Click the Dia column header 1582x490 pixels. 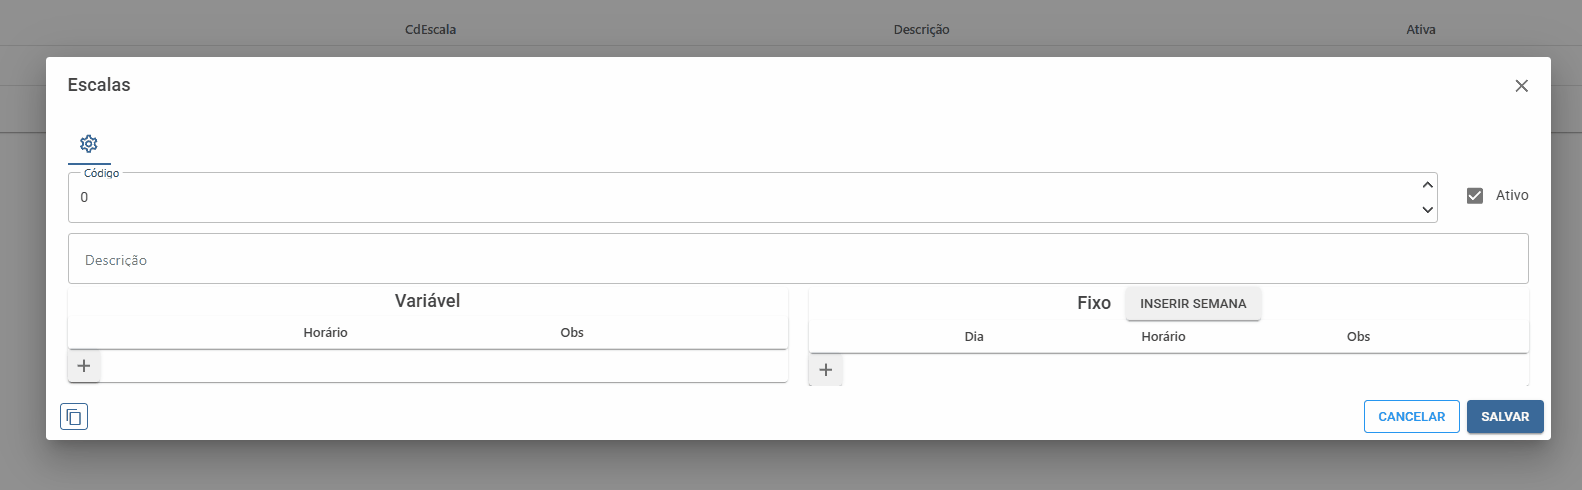(974, 337)
